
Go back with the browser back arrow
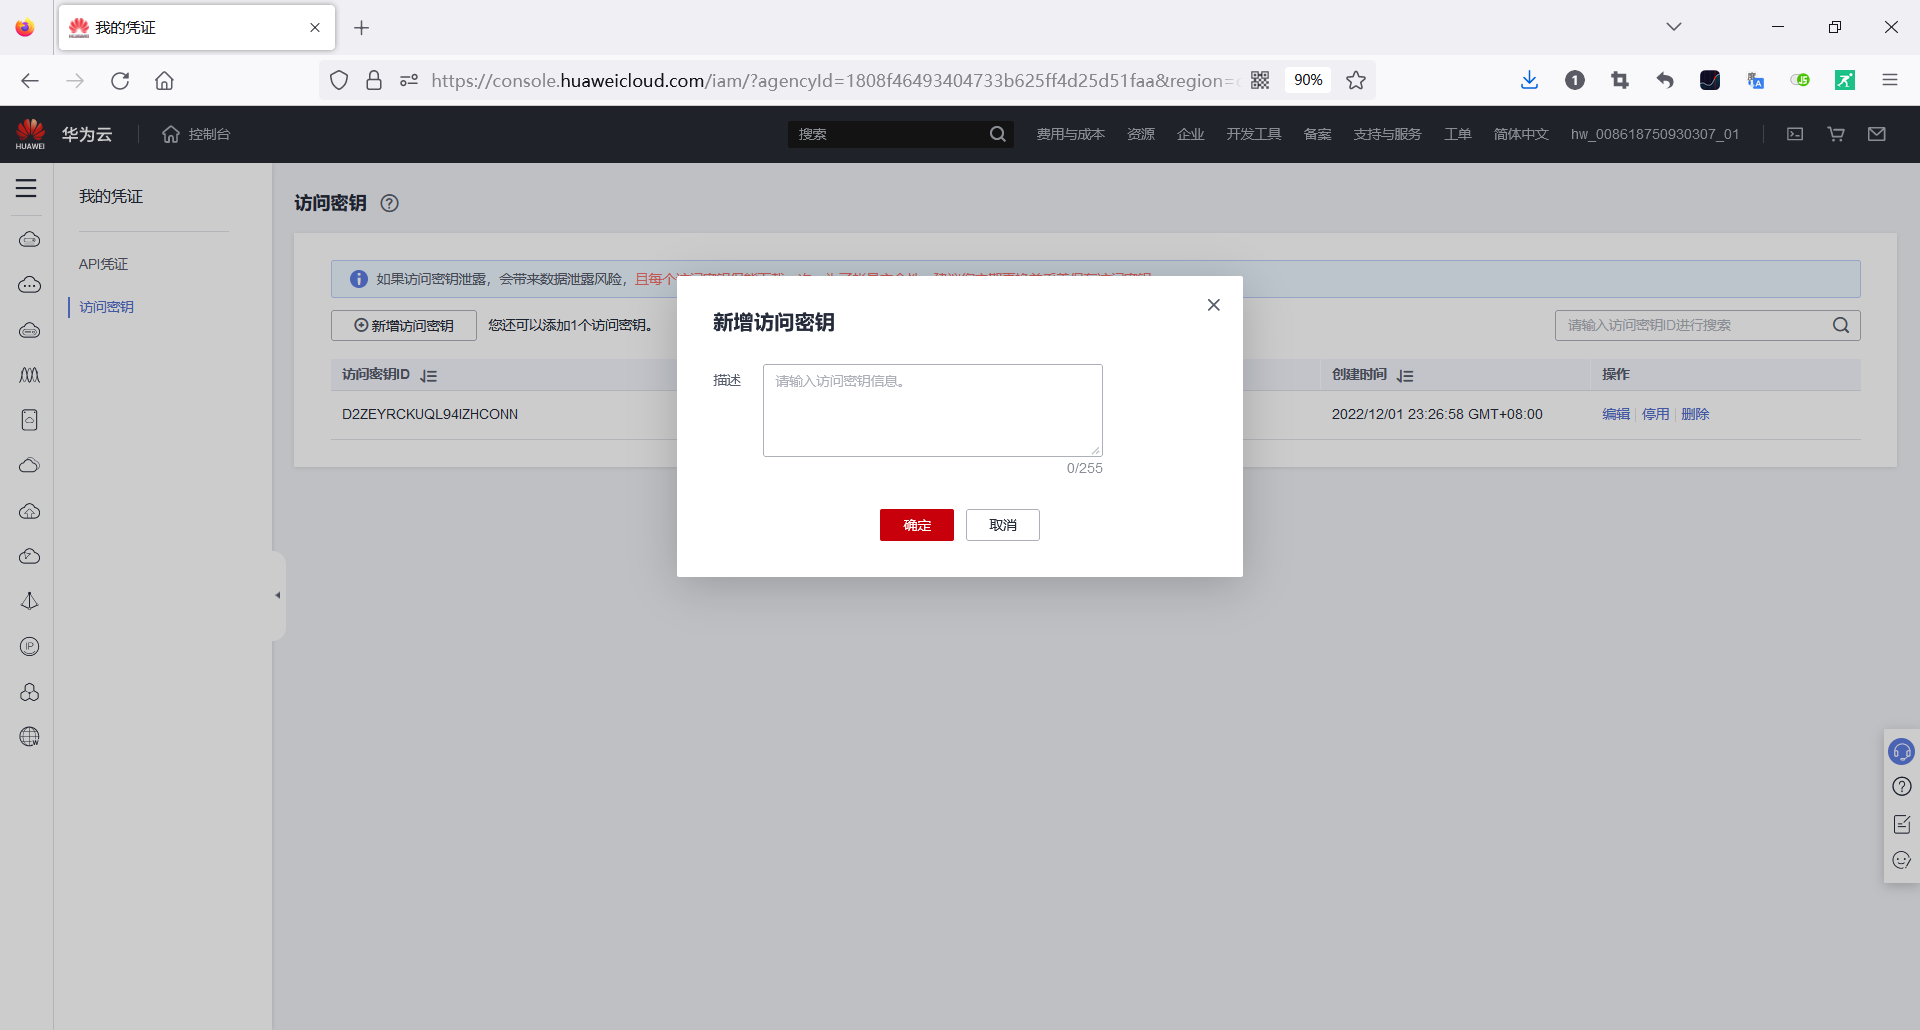[x=30, y=80]
